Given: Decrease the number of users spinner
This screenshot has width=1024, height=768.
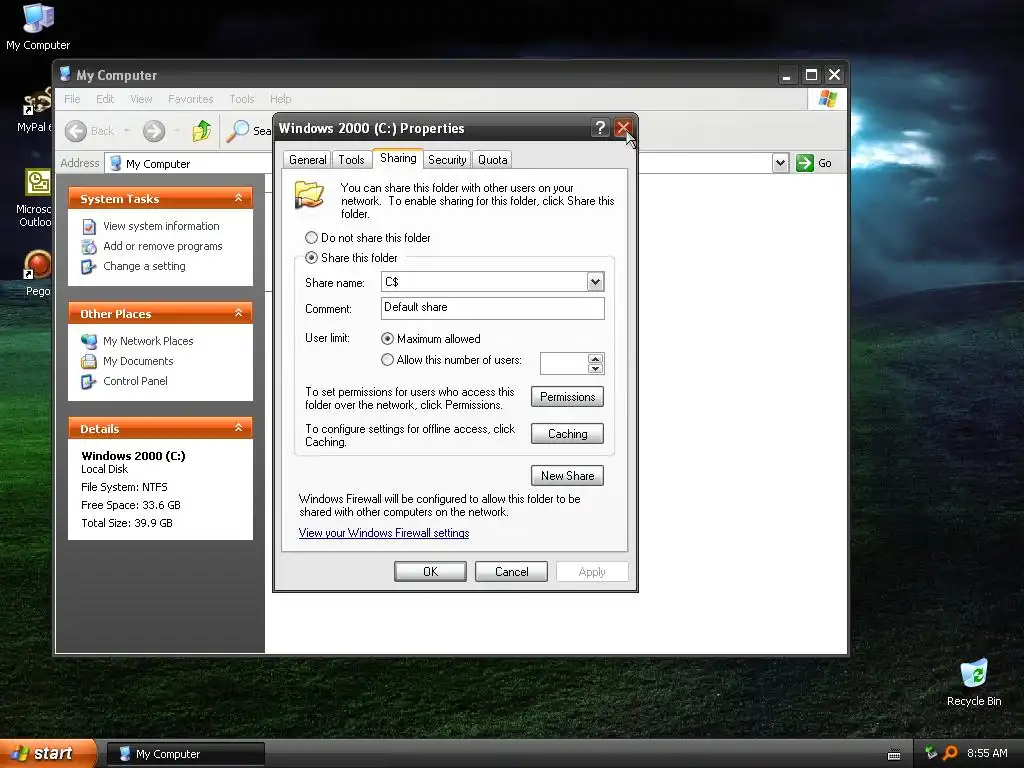Looking at the screenshot, I should coord(595,368).
